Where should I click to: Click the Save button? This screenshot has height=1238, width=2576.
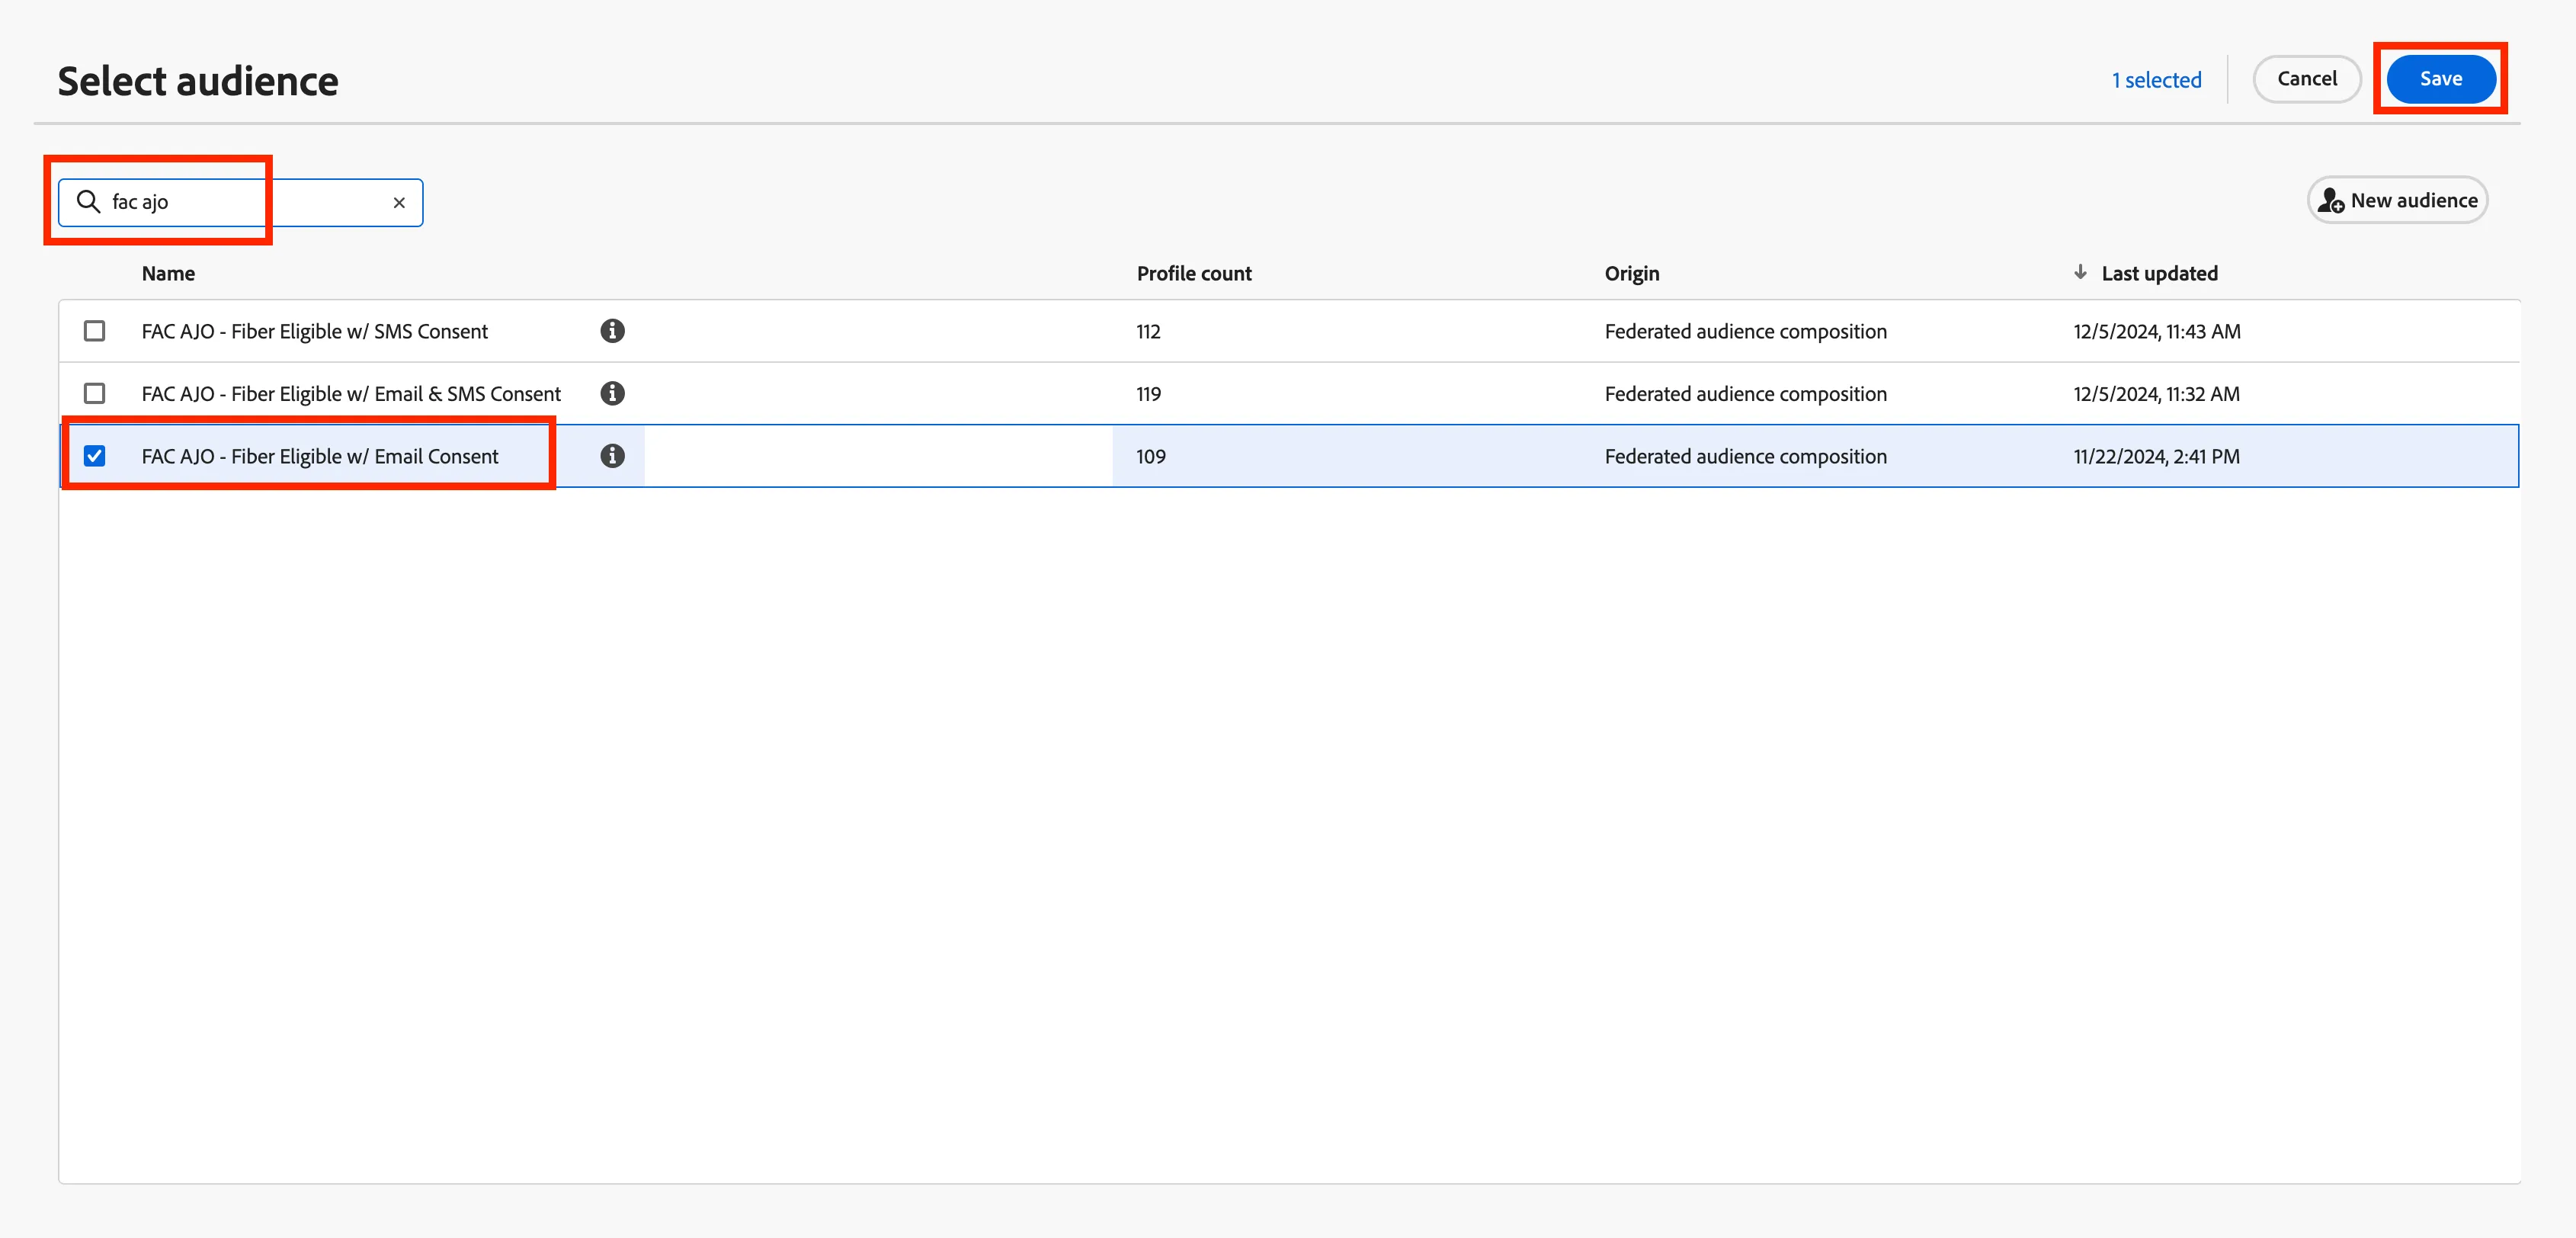coord(2440,79)
